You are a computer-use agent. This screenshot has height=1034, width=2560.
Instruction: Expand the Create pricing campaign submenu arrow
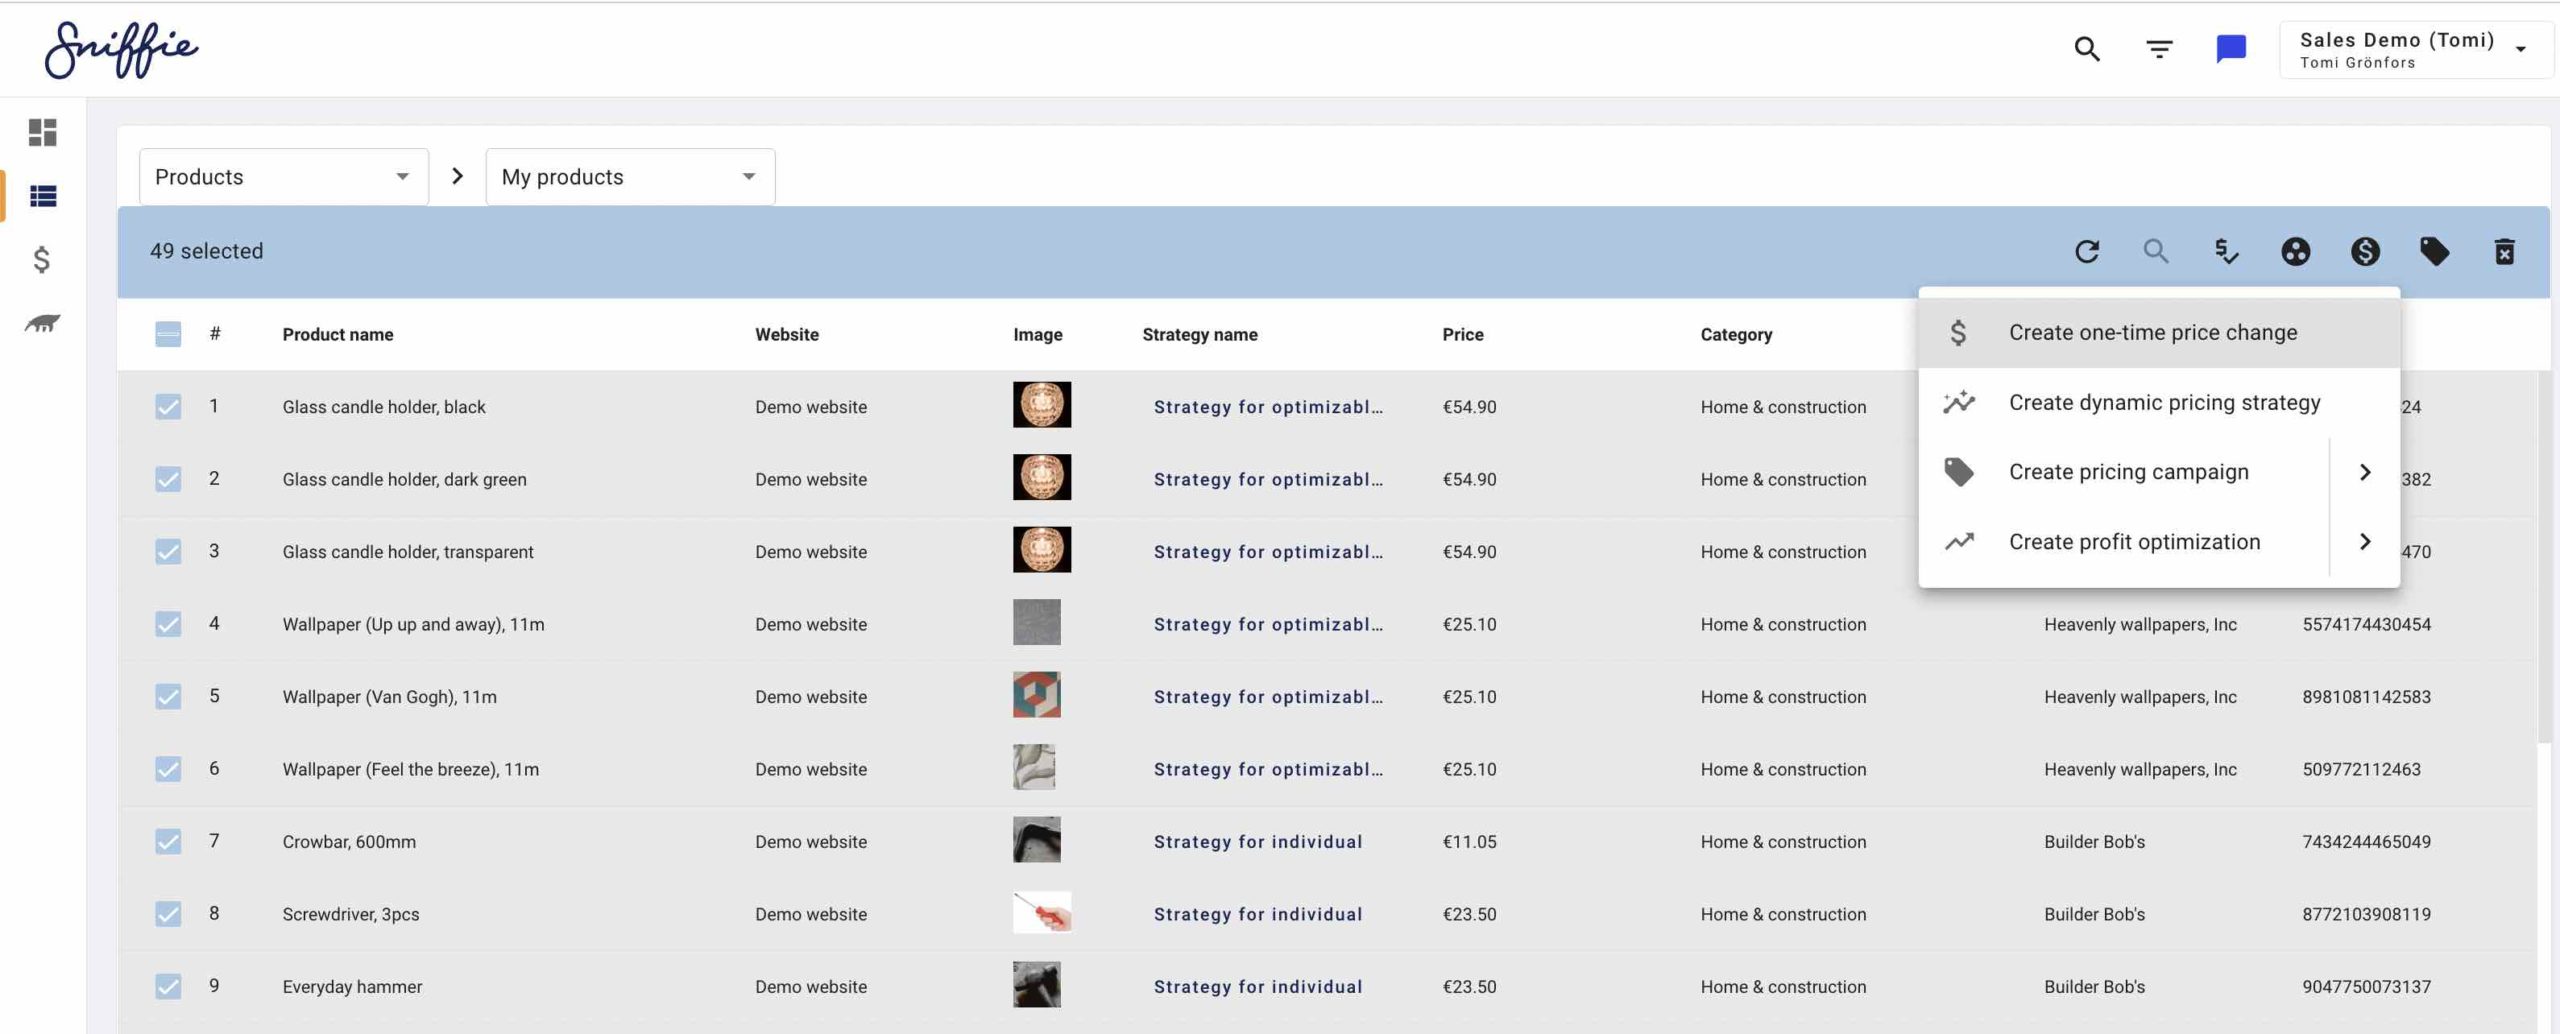[2365, 472]
